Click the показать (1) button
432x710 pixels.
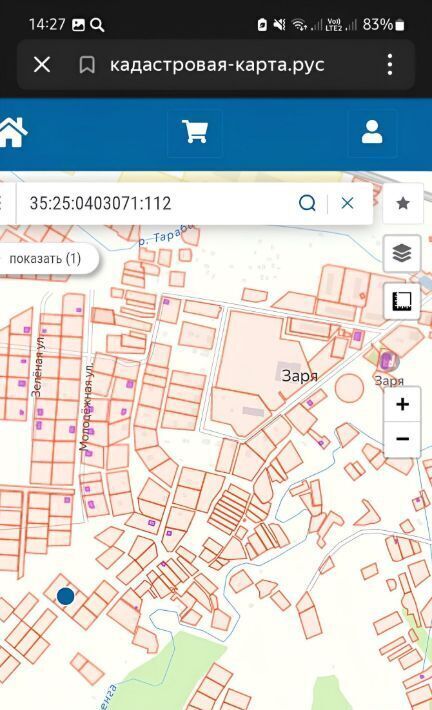(x=45, y=259)
